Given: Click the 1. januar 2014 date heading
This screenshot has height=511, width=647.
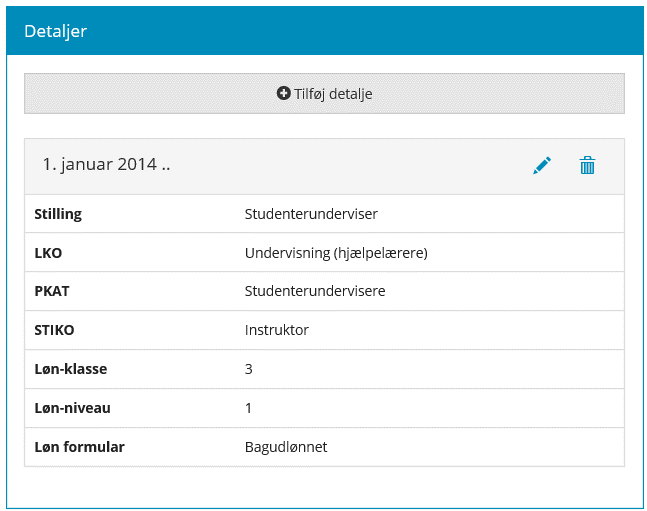Looking at the screenshot, I should 106,165.
